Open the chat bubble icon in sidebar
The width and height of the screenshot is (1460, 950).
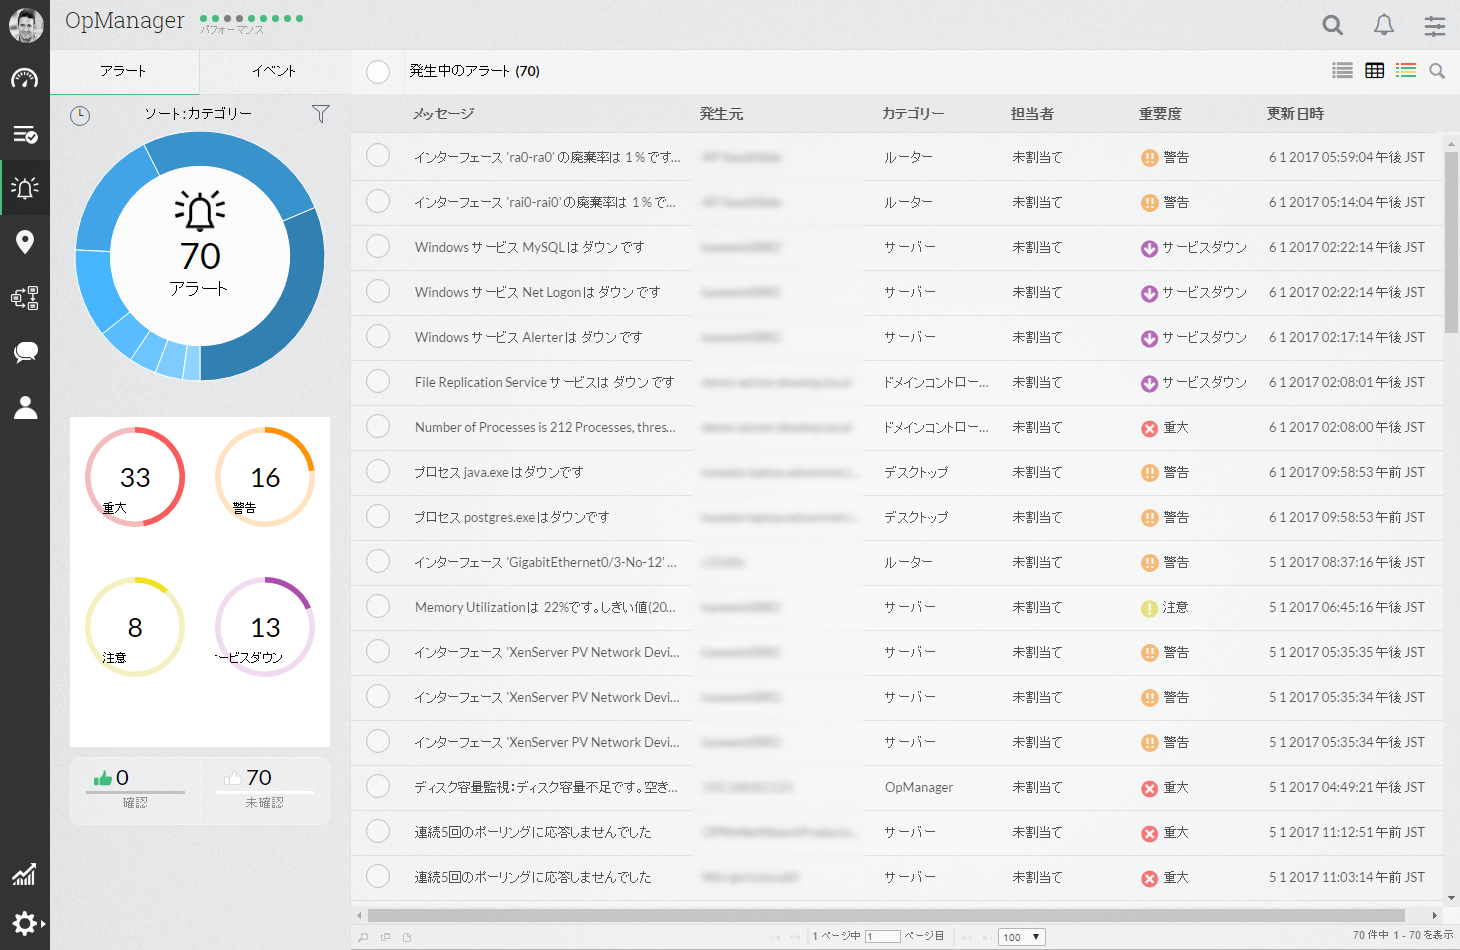click(x=25, y=352)
